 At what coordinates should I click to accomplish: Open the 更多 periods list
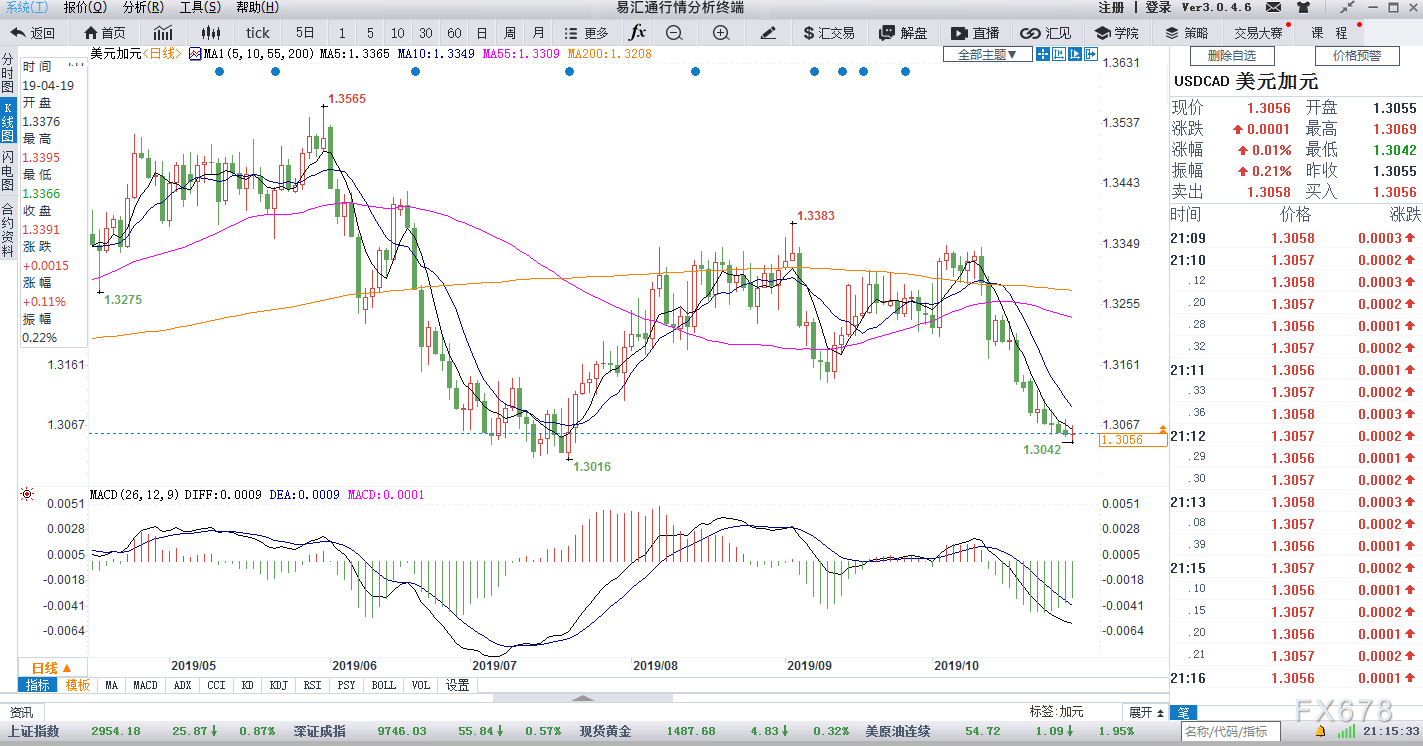(586, 33)
